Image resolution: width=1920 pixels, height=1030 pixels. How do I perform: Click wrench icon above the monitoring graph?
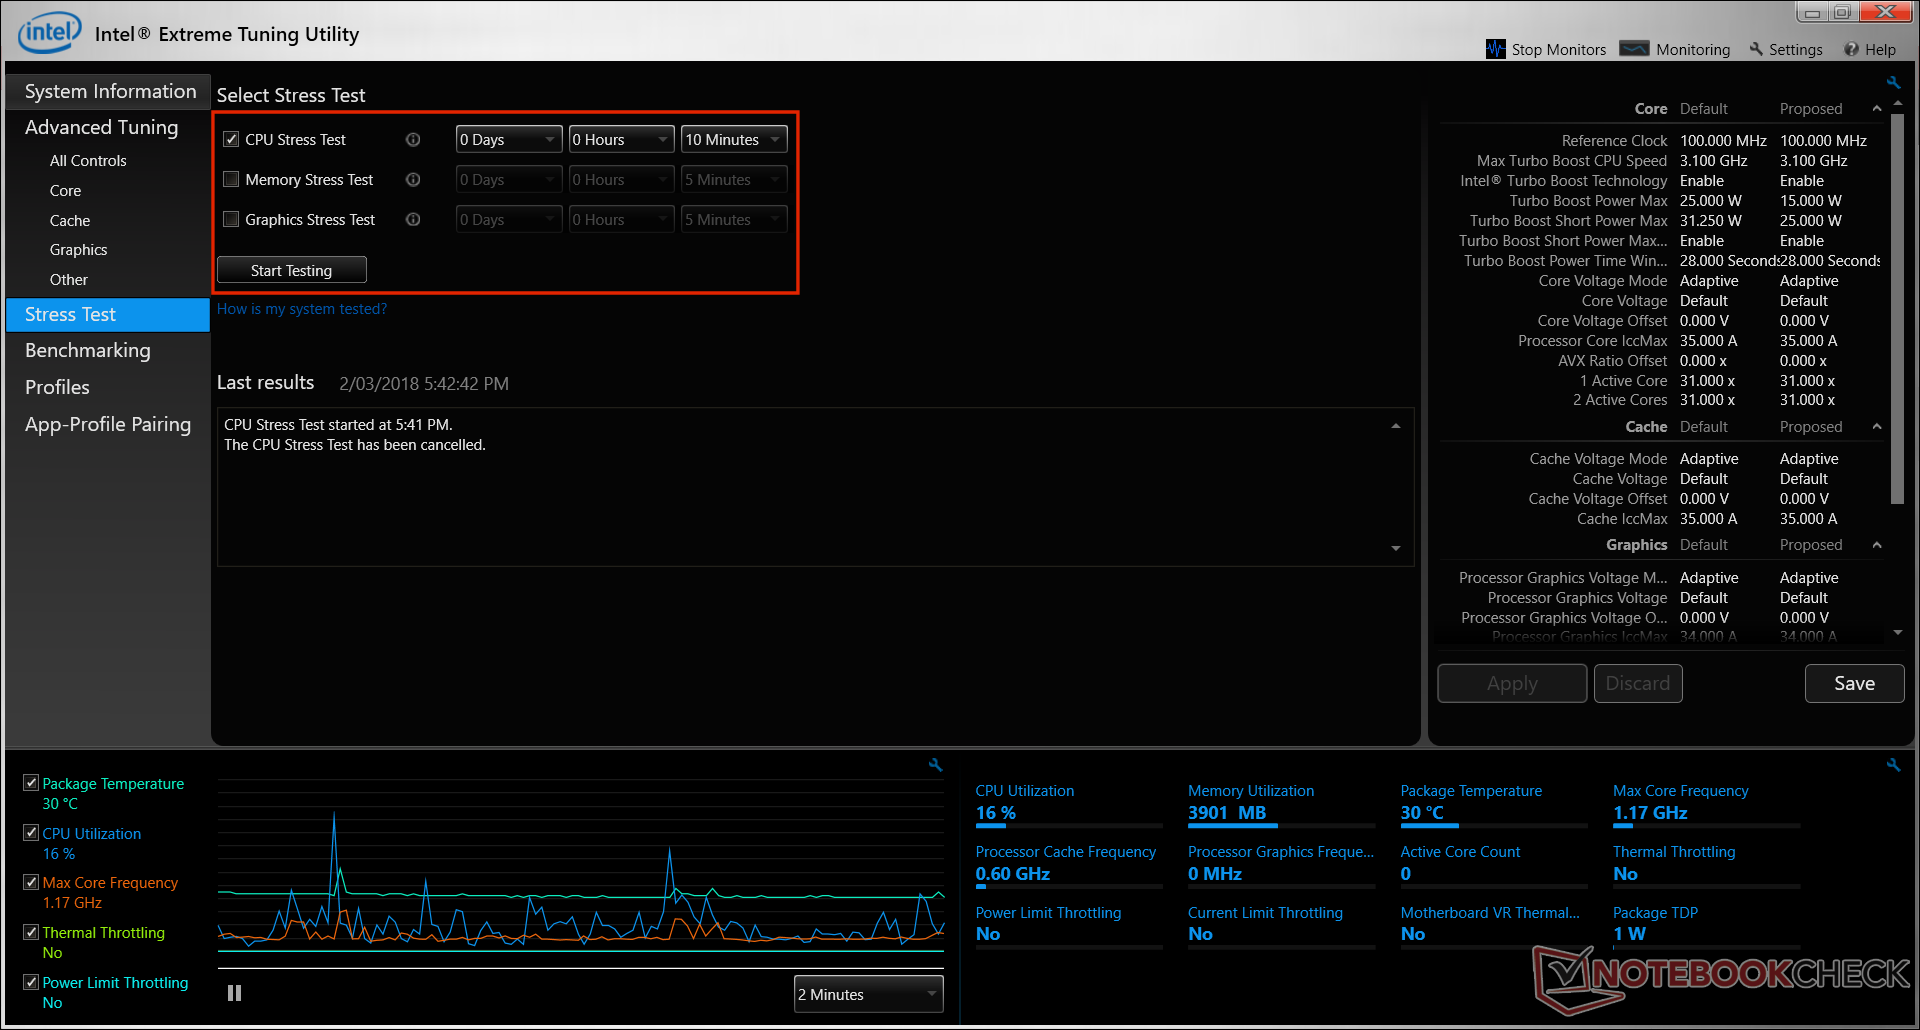pyautogui.click(x=936, y=765)
